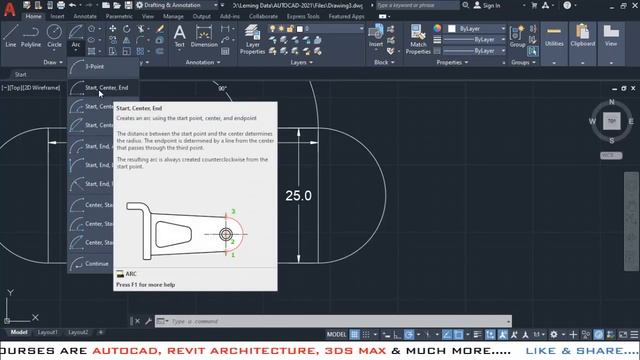This screenshot has width=640, height=360.
Task: Switch to the Insert ribbon tab
Action: 58,17
